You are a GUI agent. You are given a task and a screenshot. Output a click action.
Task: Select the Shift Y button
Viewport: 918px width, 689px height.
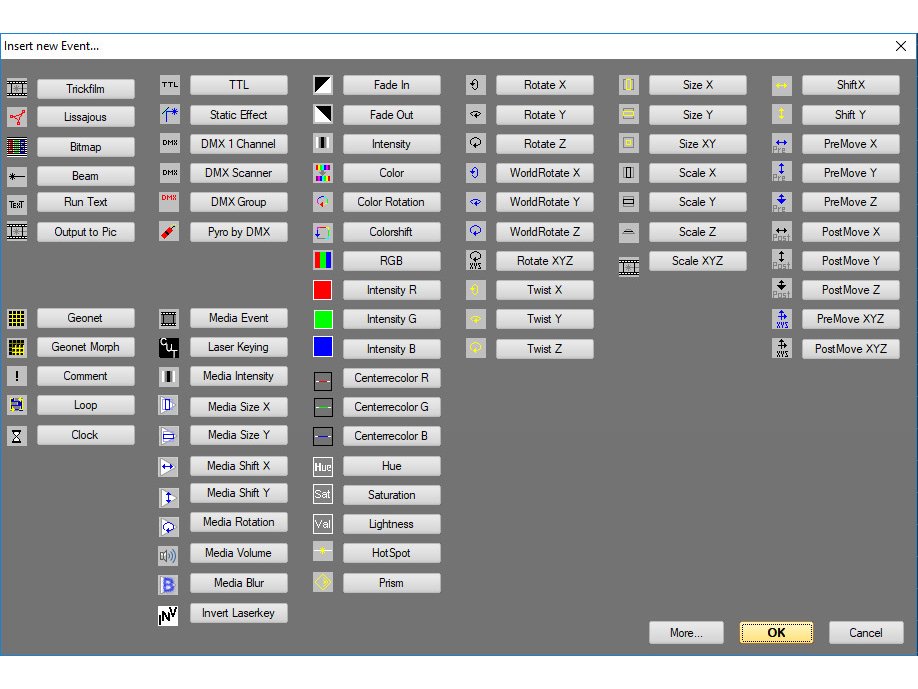click(x=850, y=115)
